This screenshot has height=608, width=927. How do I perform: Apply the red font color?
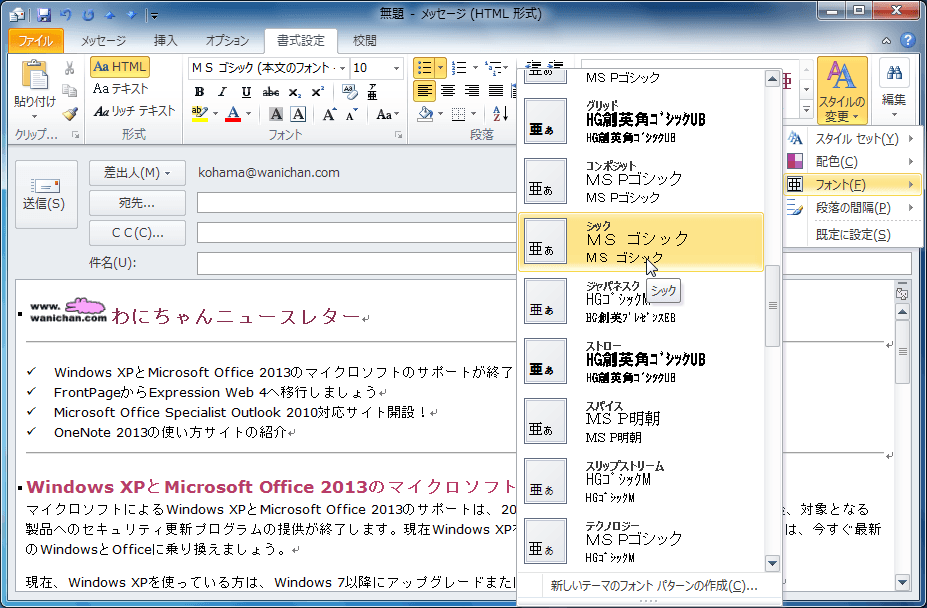pos(233,114)
